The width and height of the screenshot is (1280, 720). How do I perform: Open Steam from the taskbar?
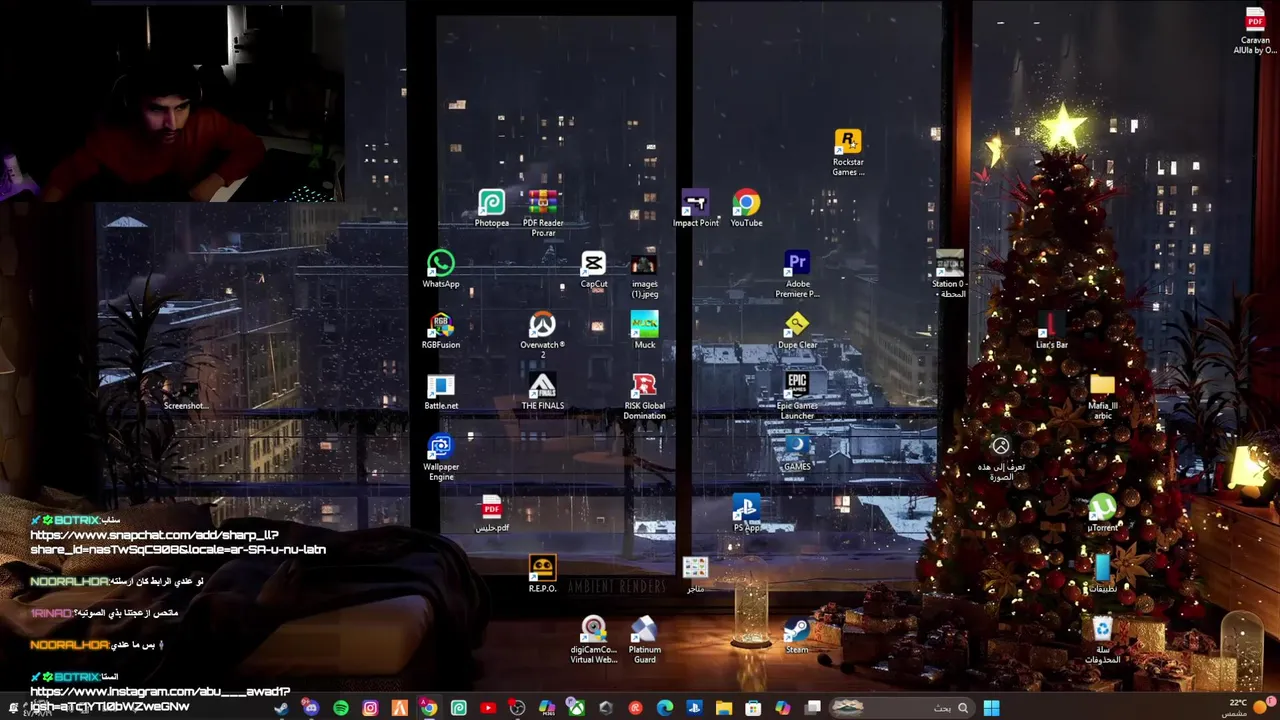281,708
